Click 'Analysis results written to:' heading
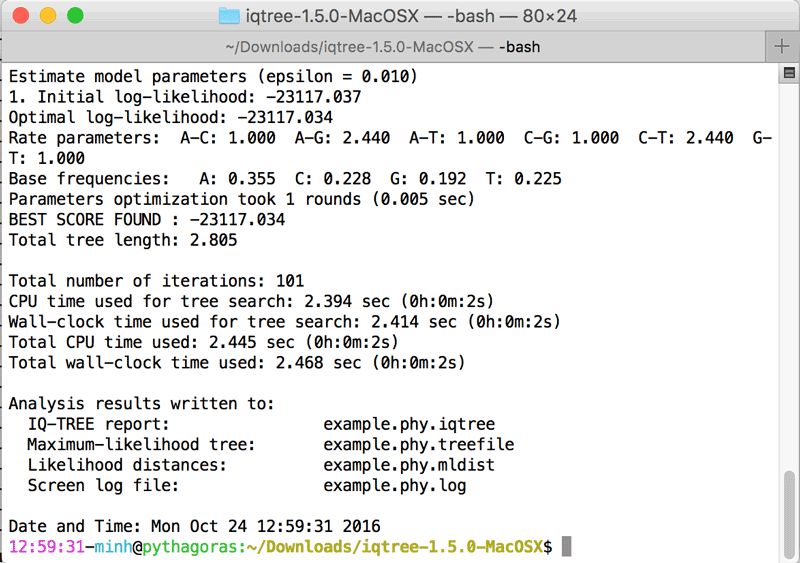This screenshot has height=563, width=800. click(141, 404)
